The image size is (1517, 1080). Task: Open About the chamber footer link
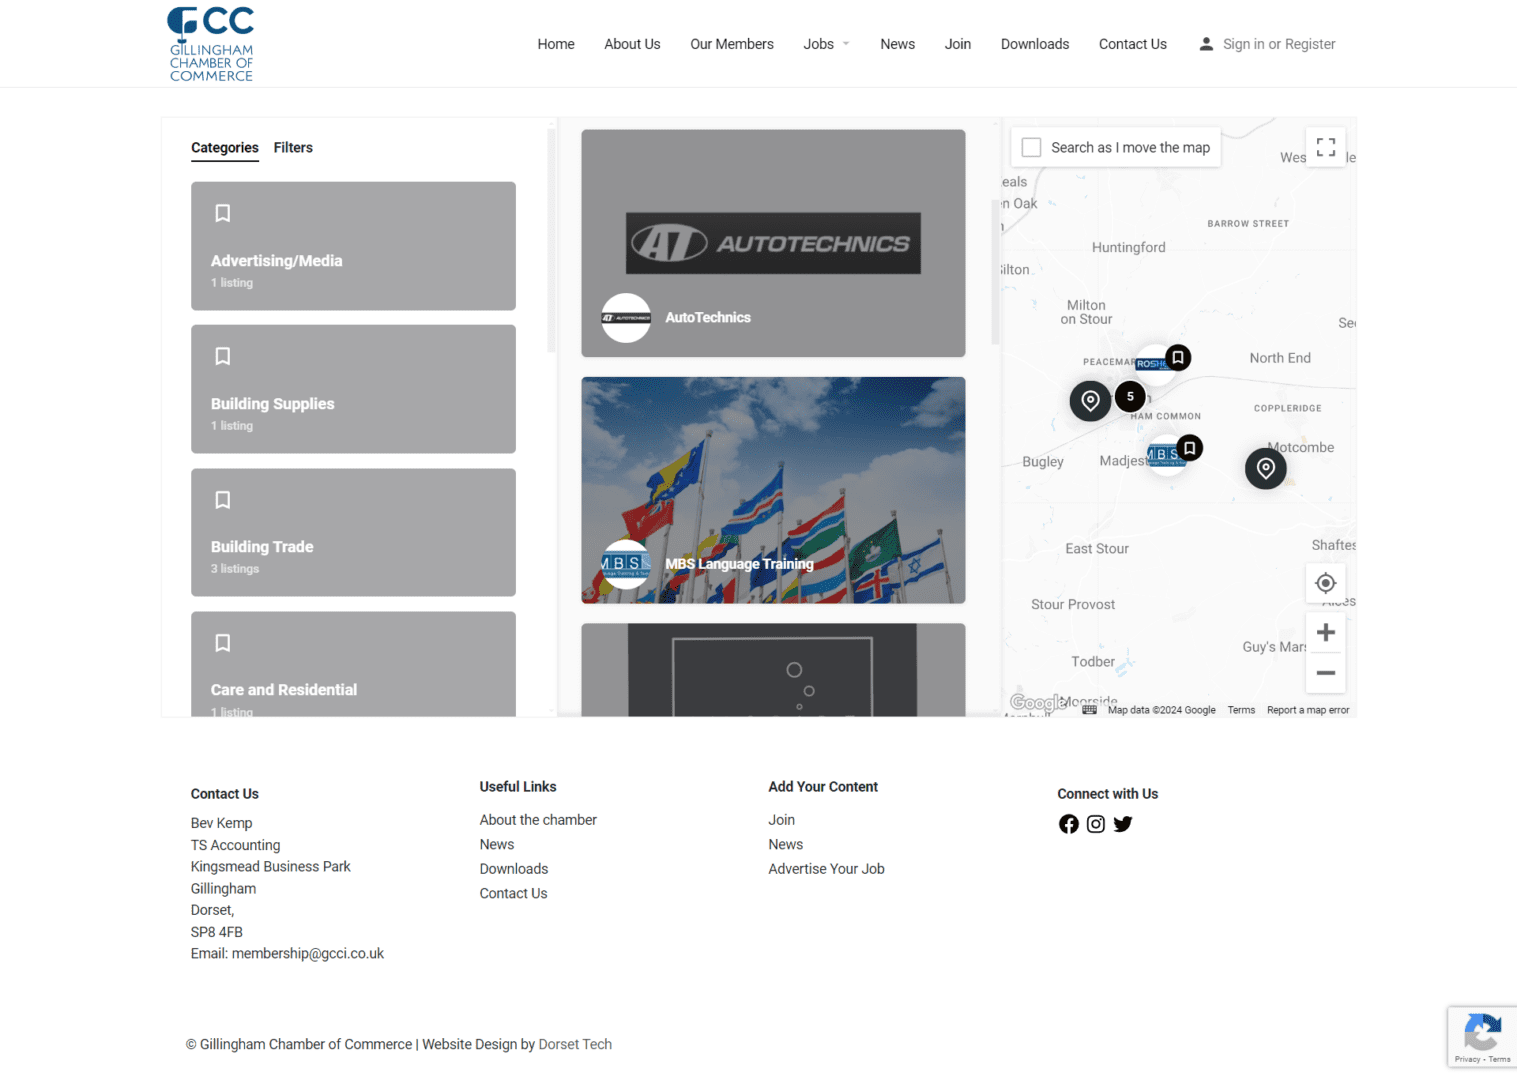(x=538, y=820)
